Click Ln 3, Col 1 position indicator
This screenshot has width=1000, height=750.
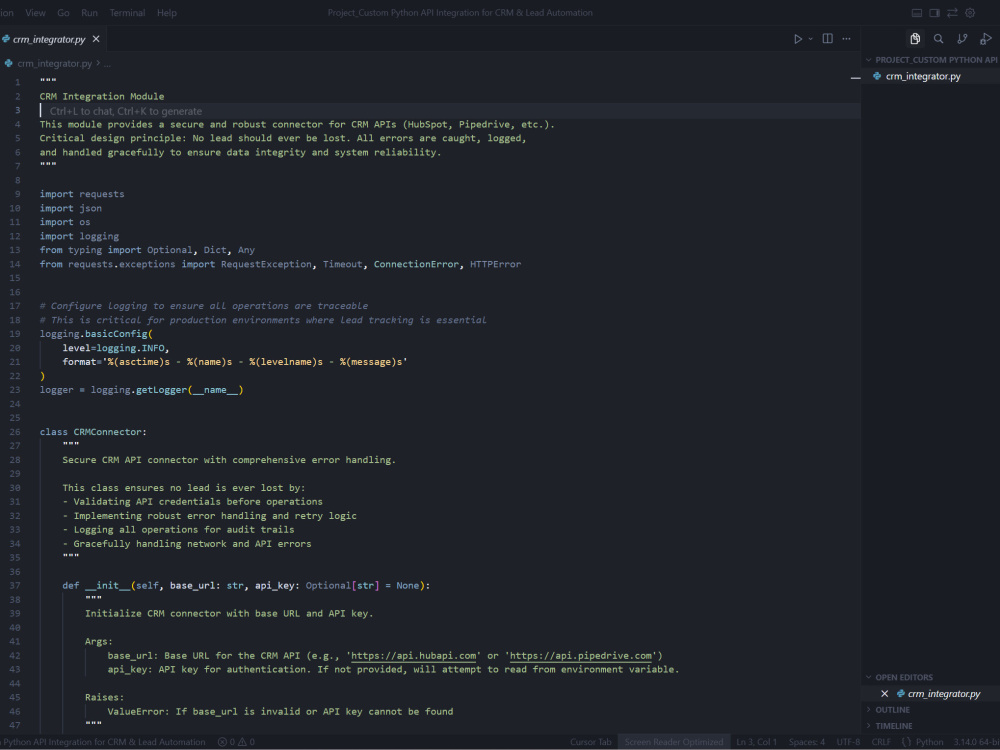click(756, 742)
